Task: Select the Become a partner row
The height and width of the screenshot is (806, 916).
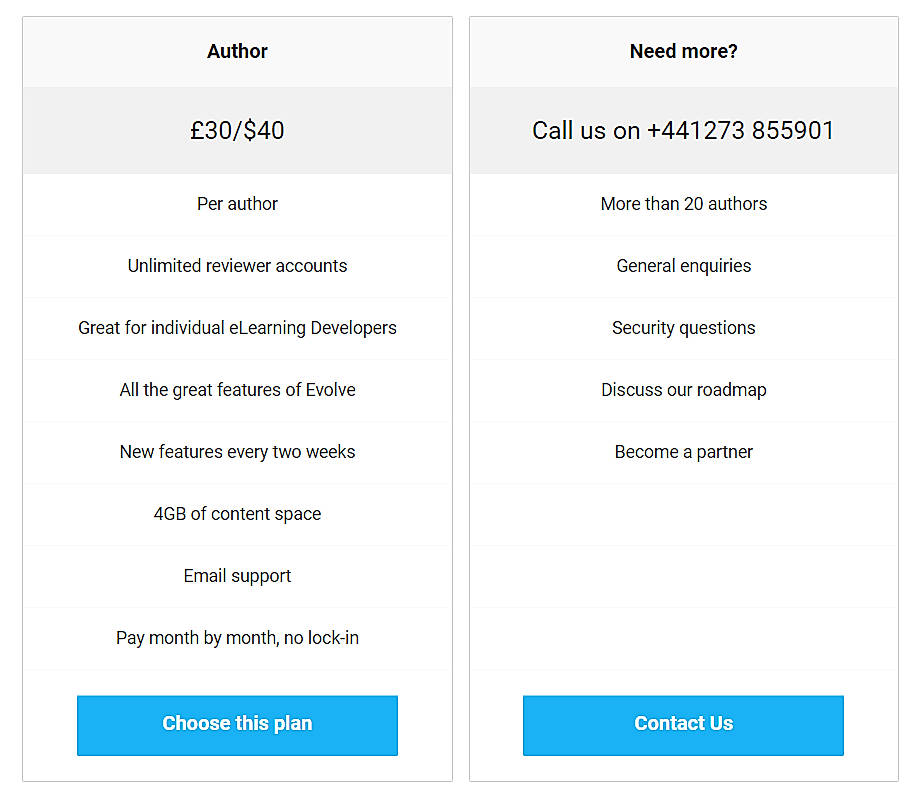Action: (683, 452)
